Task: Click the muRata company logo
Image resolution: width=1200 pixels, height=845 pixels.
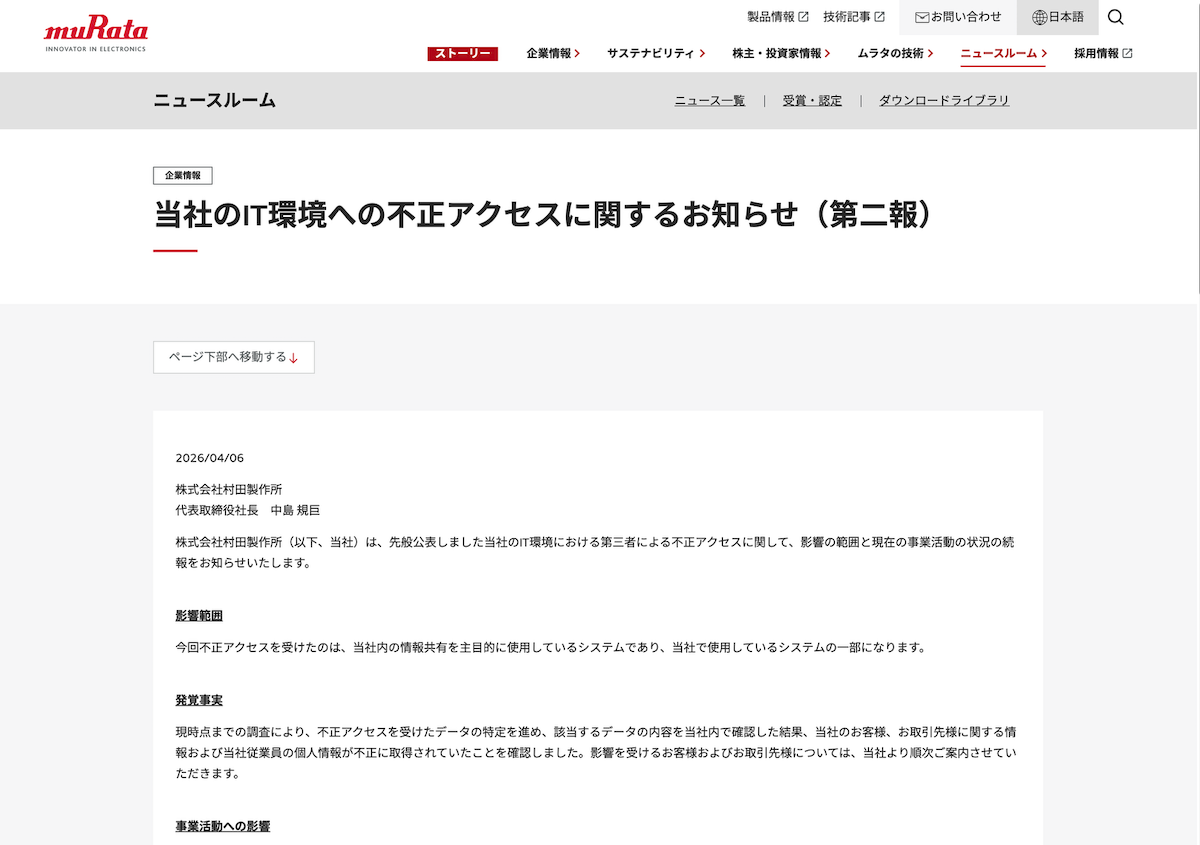Action: 95,30
